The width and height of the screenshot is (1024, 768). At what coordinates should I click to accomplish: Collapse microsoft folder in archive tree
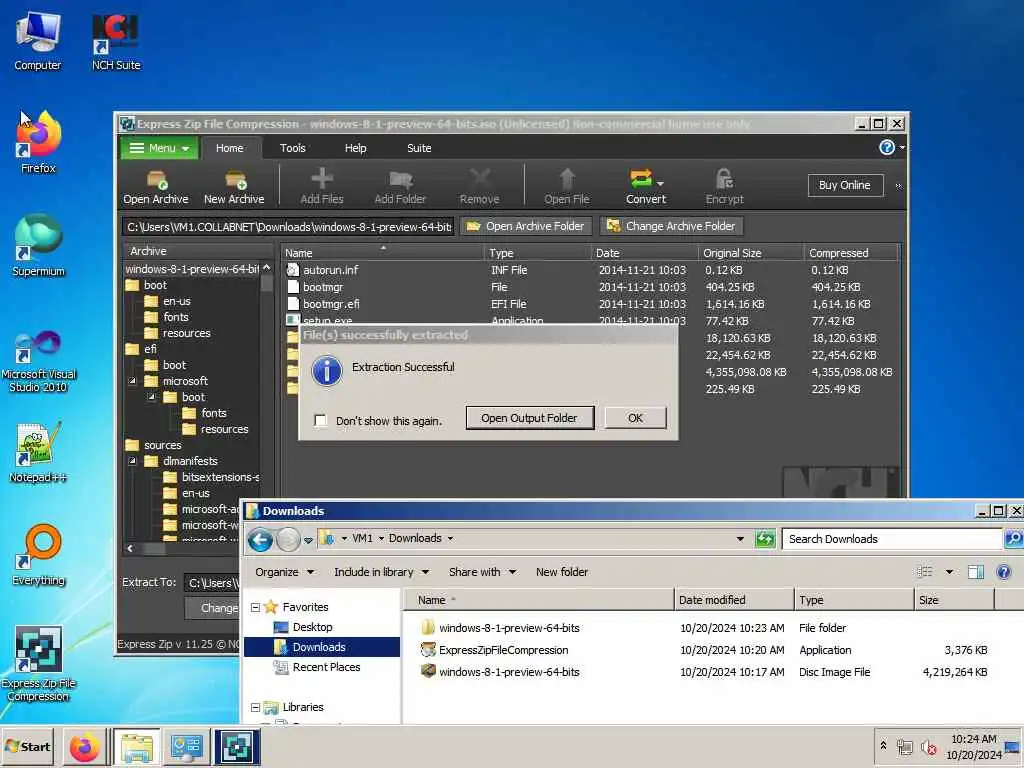(x=133, y=381)
